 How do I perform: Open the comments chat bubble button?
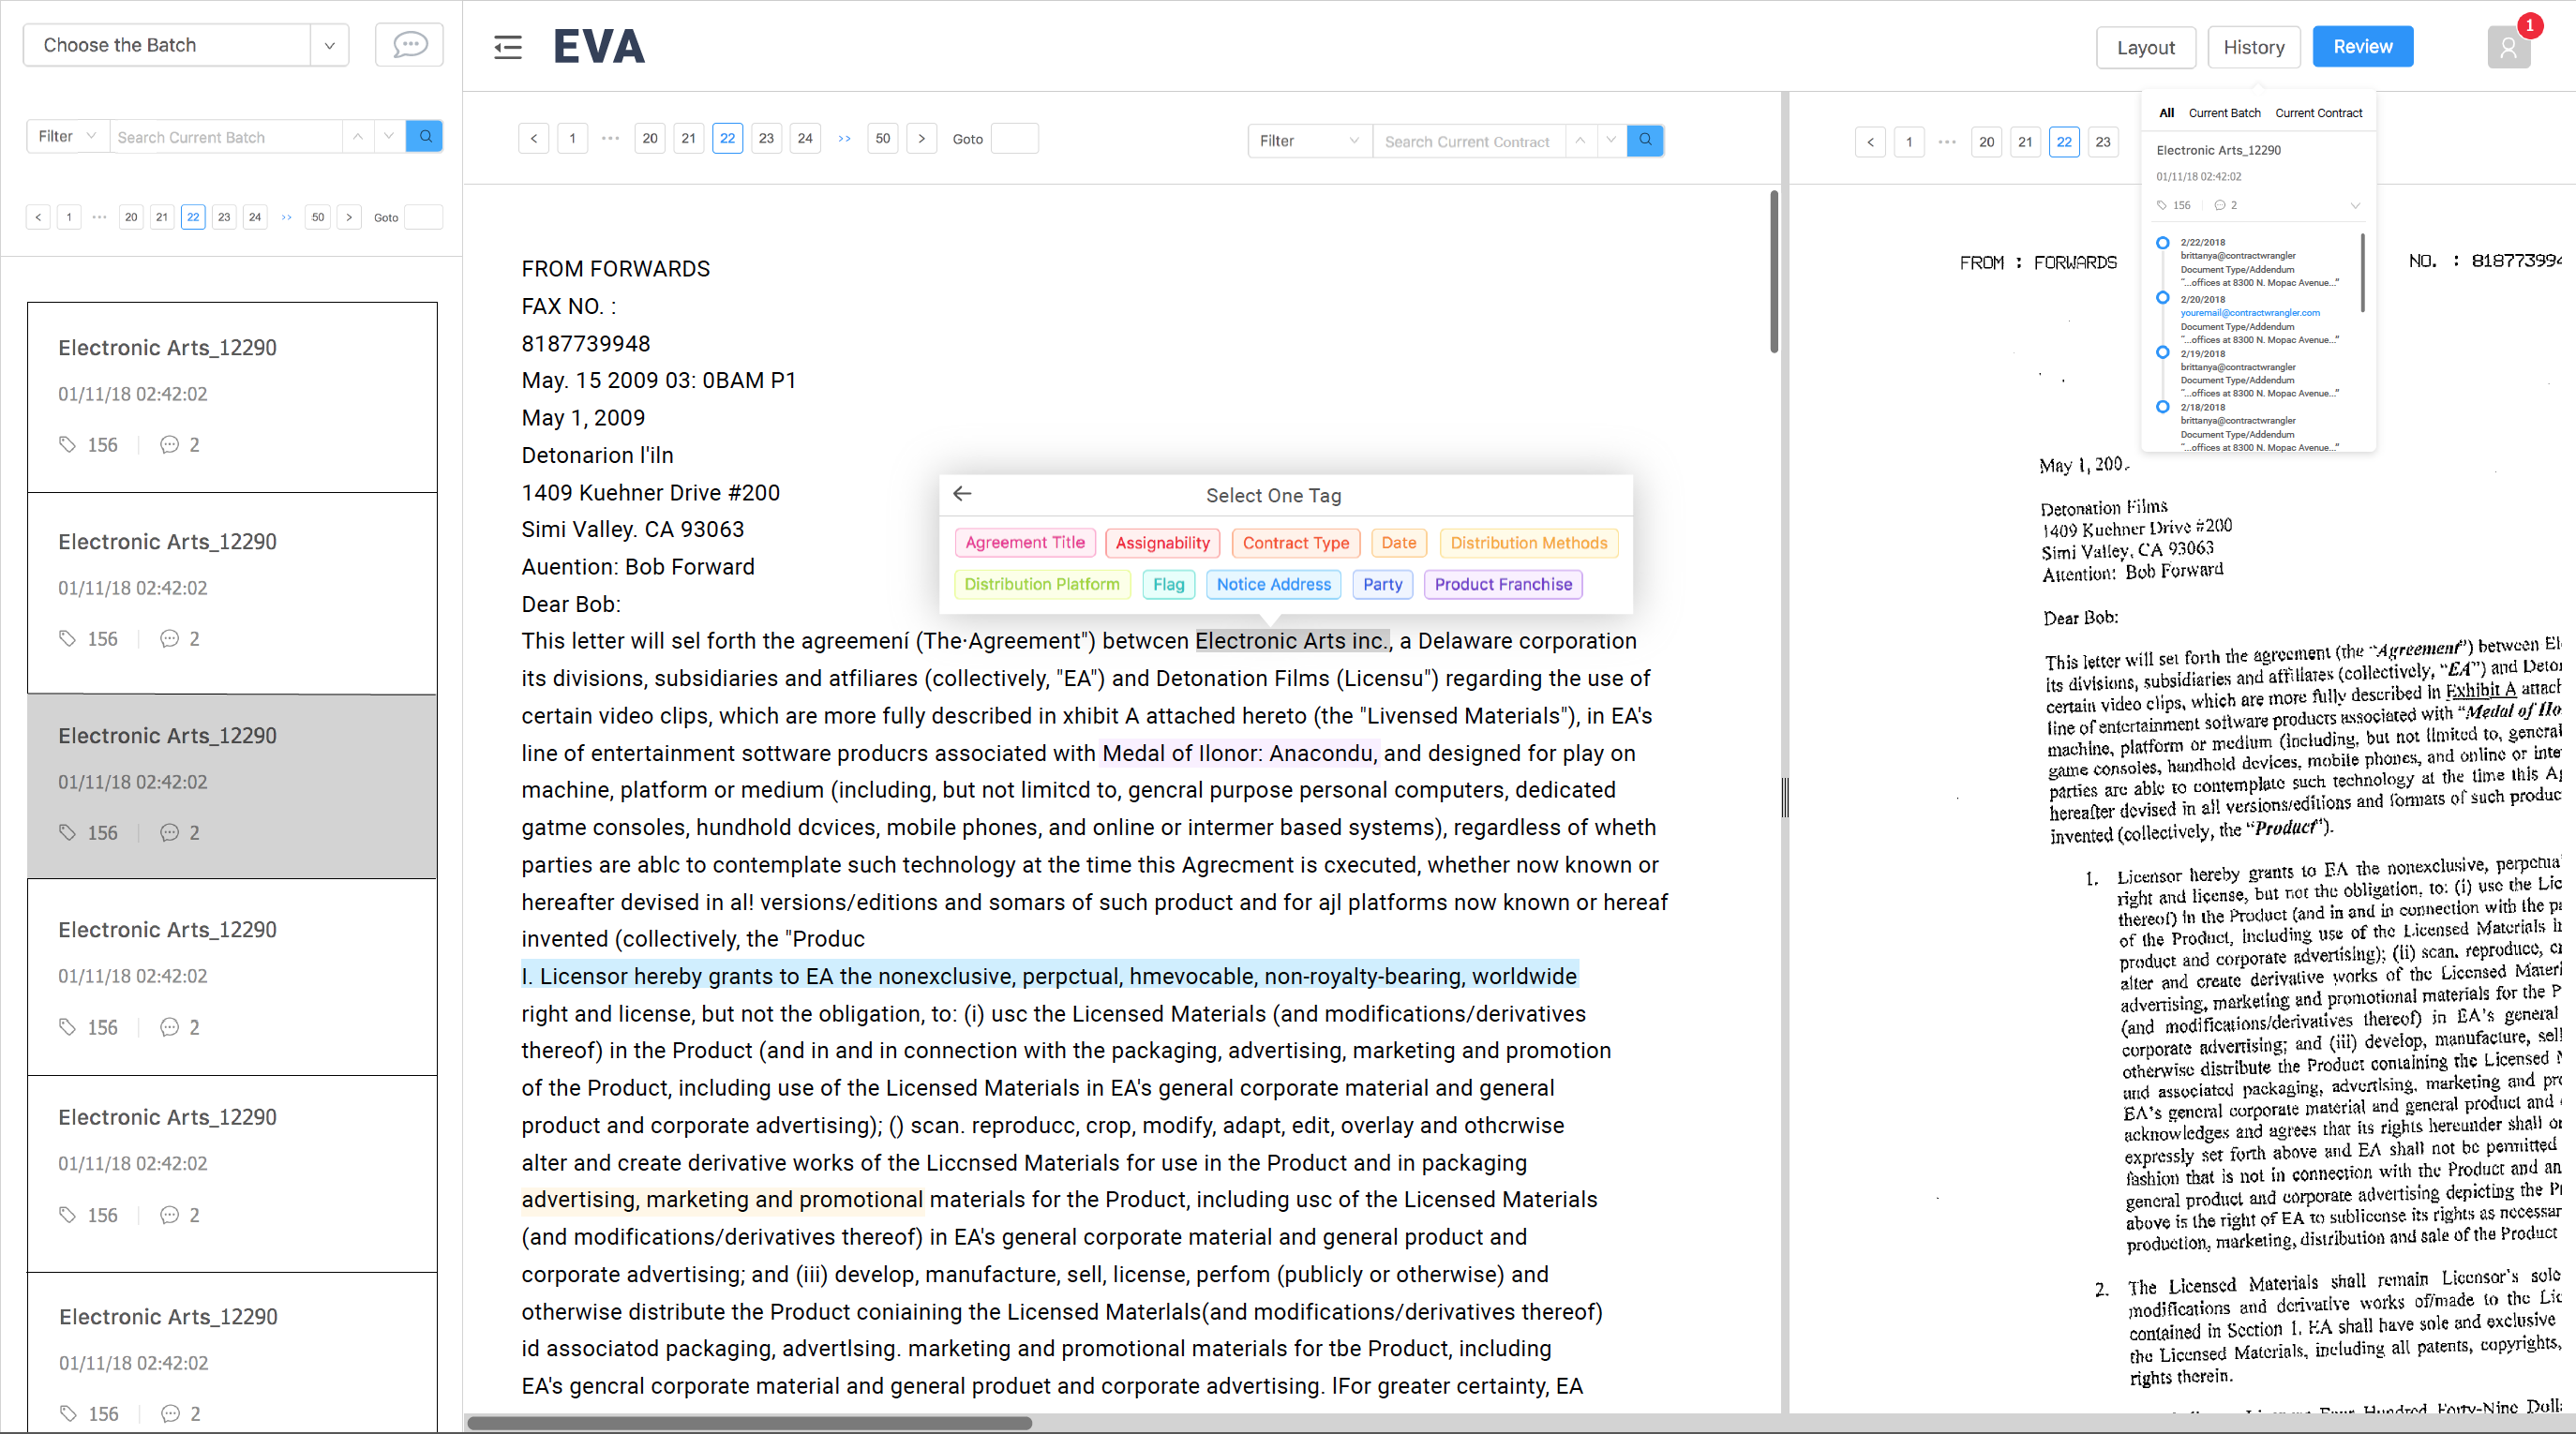(409, 45)
